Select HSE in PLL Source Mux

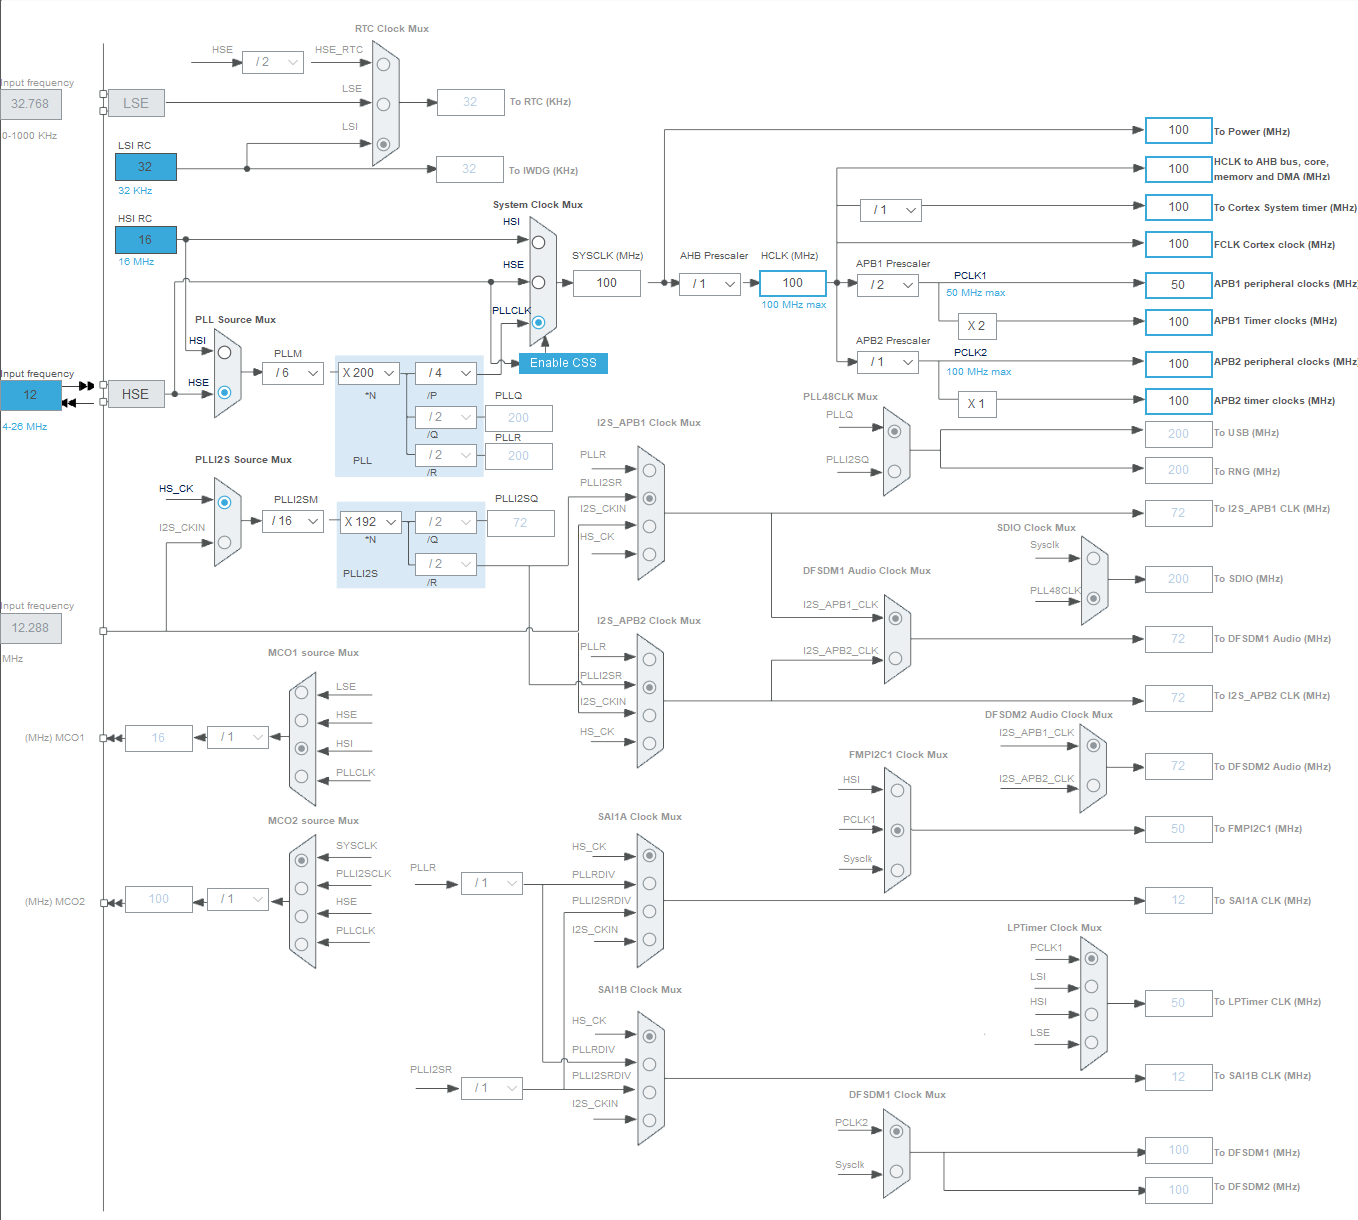(224, 392)
